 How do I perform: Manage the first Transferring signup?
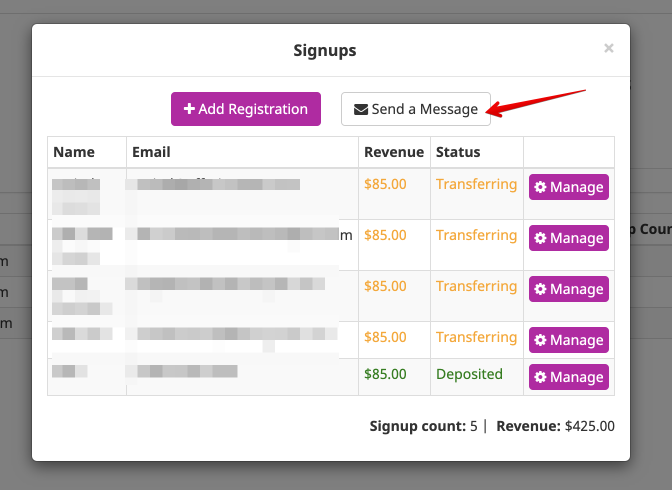569,187
